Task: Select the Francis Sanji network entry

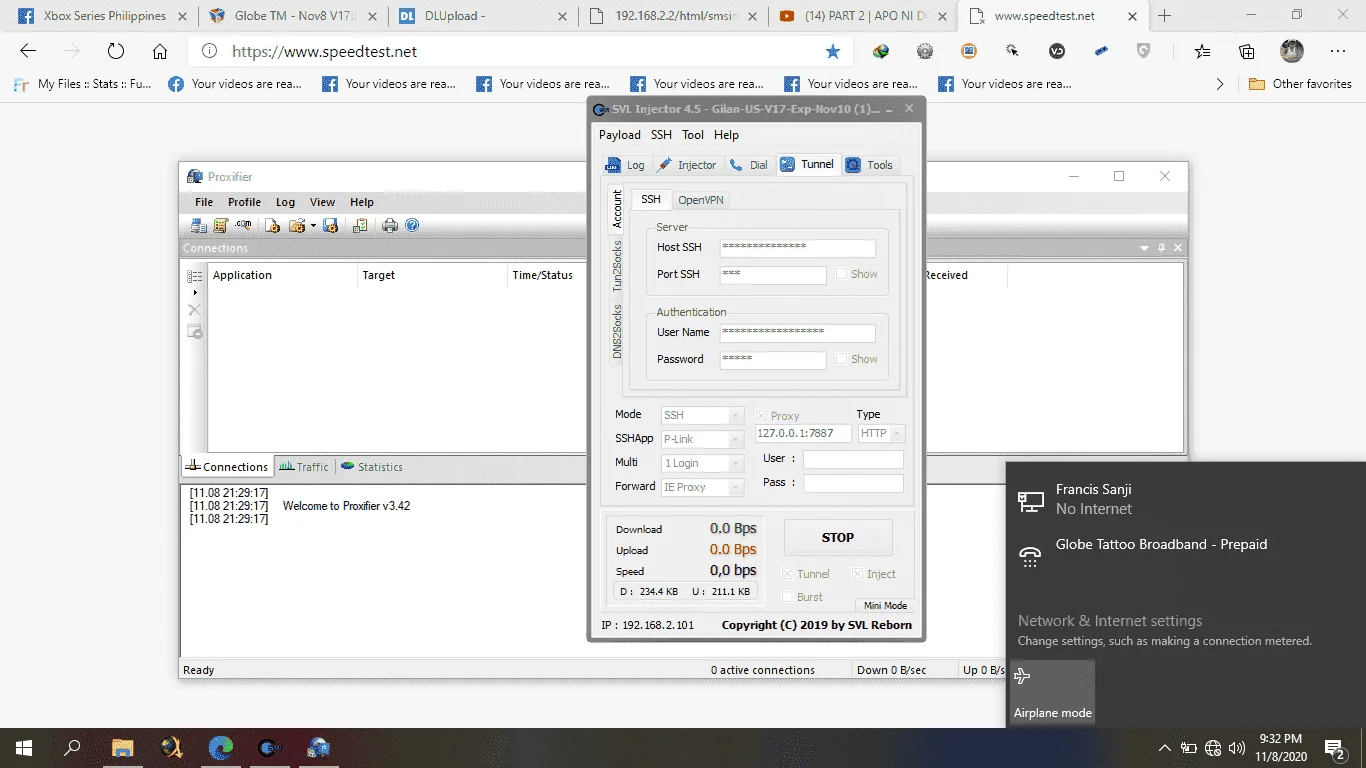Action: point(1185,500)
